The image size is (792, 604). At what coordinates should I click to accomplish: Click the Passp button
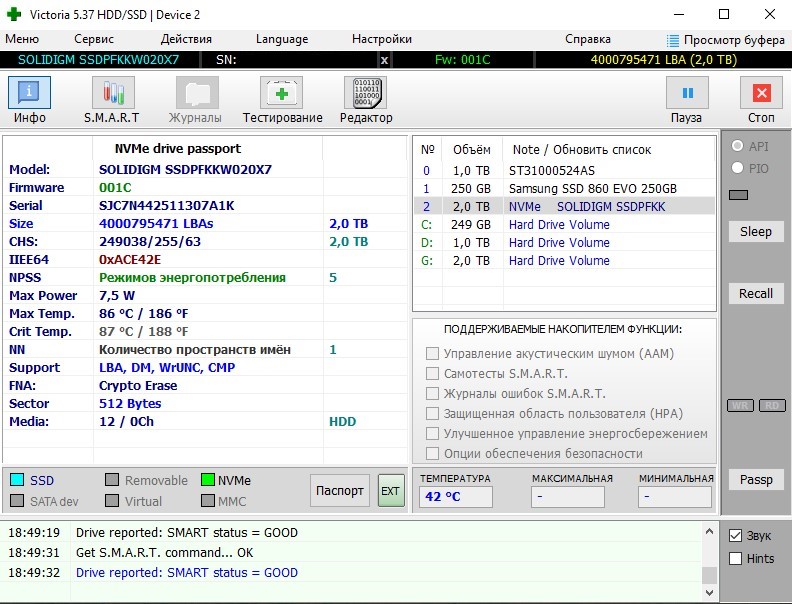tap(756, 479)
